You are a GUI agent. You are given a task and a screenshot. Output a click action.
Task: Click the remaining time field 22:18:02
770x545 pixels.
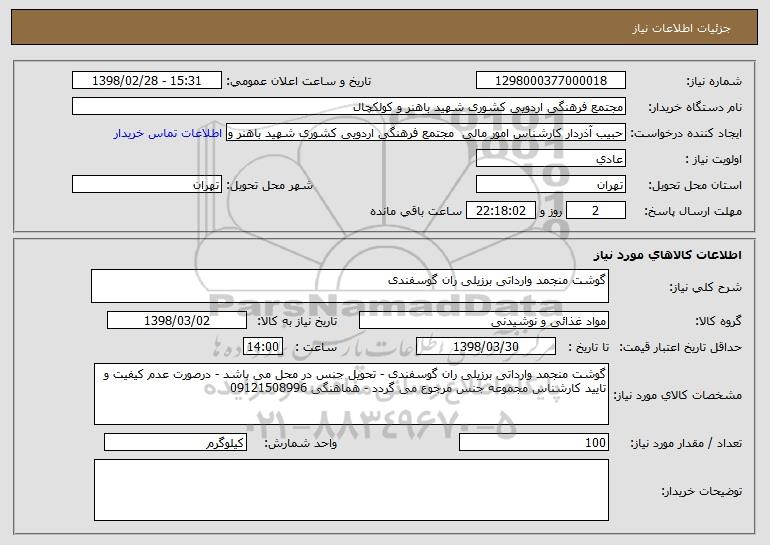[500, 211]
